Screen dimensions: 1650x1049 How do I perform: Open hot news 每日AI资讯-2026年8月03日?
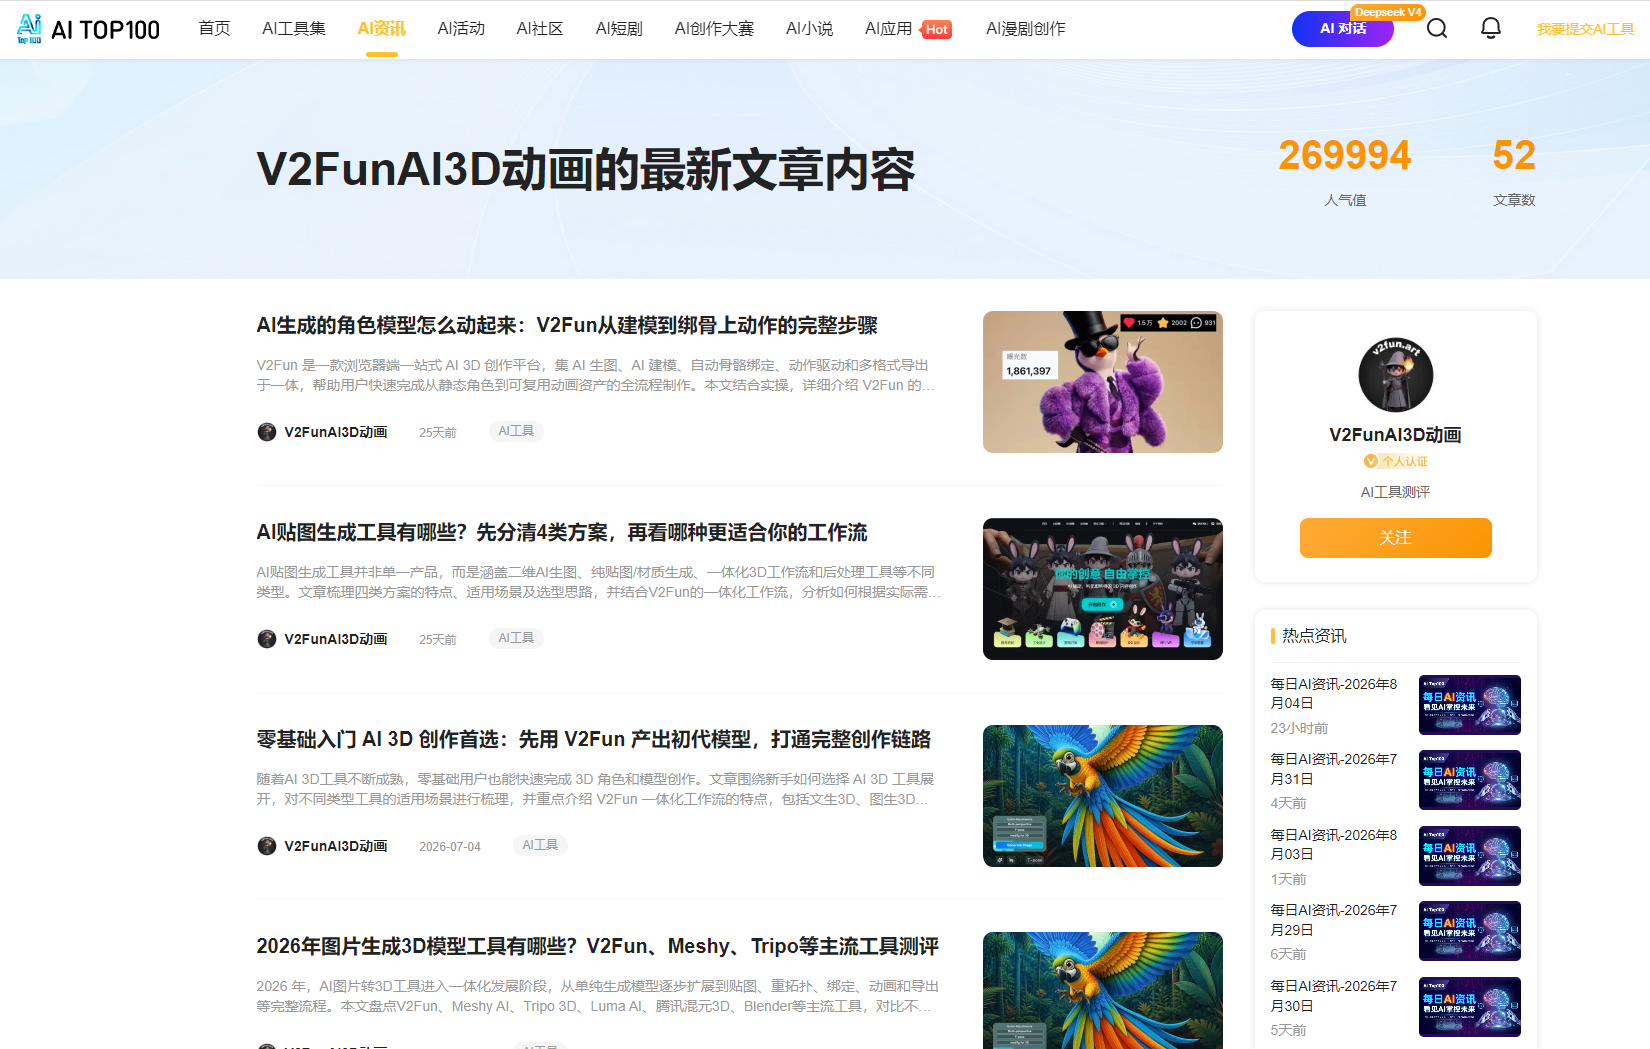pos(1334,845)
